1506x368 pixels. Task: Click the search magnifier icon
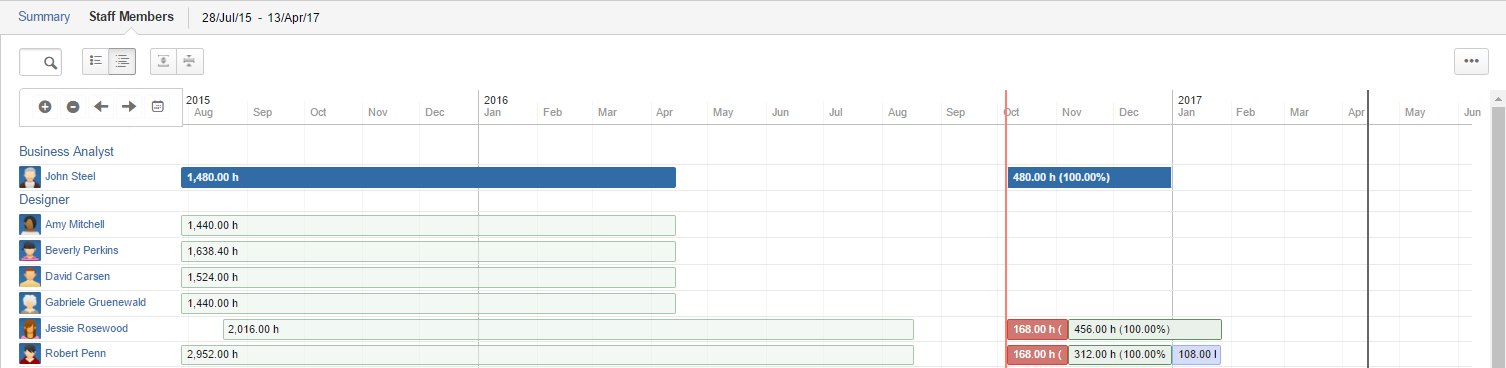pos(49,62)
